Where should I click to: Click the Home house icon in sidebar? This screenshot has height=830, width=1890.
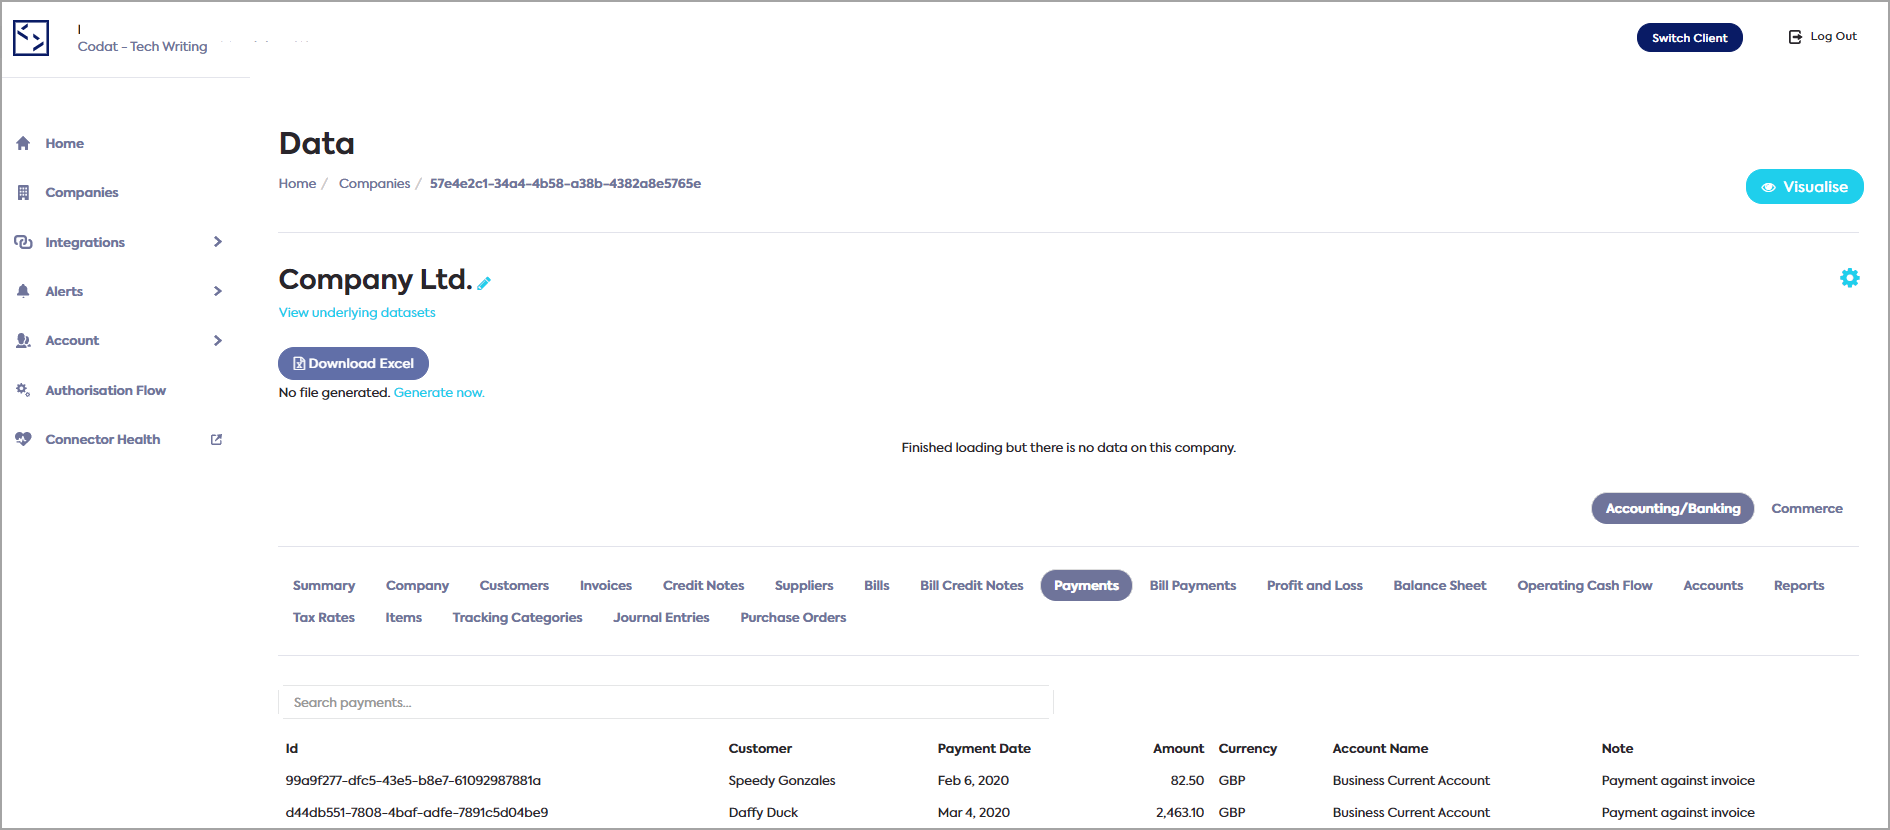[23, 143]
